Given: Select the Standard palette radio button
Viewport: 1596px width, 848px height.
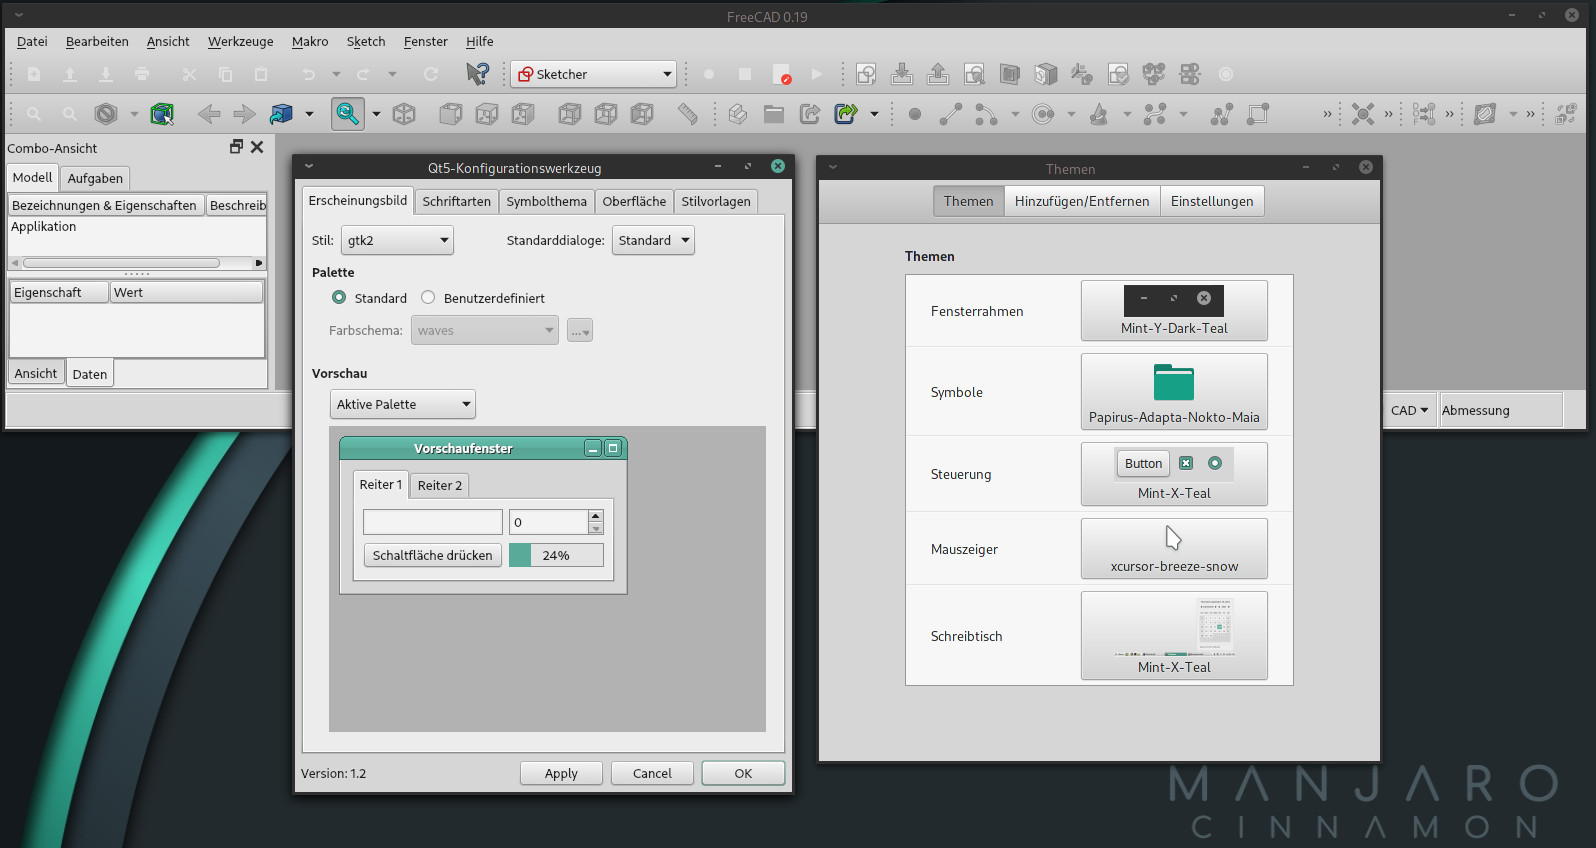Looking at the screenshot, I should coord(339,298).
